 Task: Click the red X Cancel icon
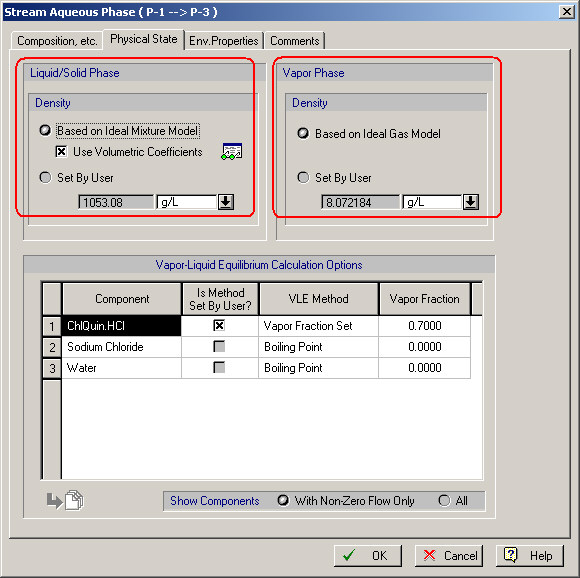(429, 555)
